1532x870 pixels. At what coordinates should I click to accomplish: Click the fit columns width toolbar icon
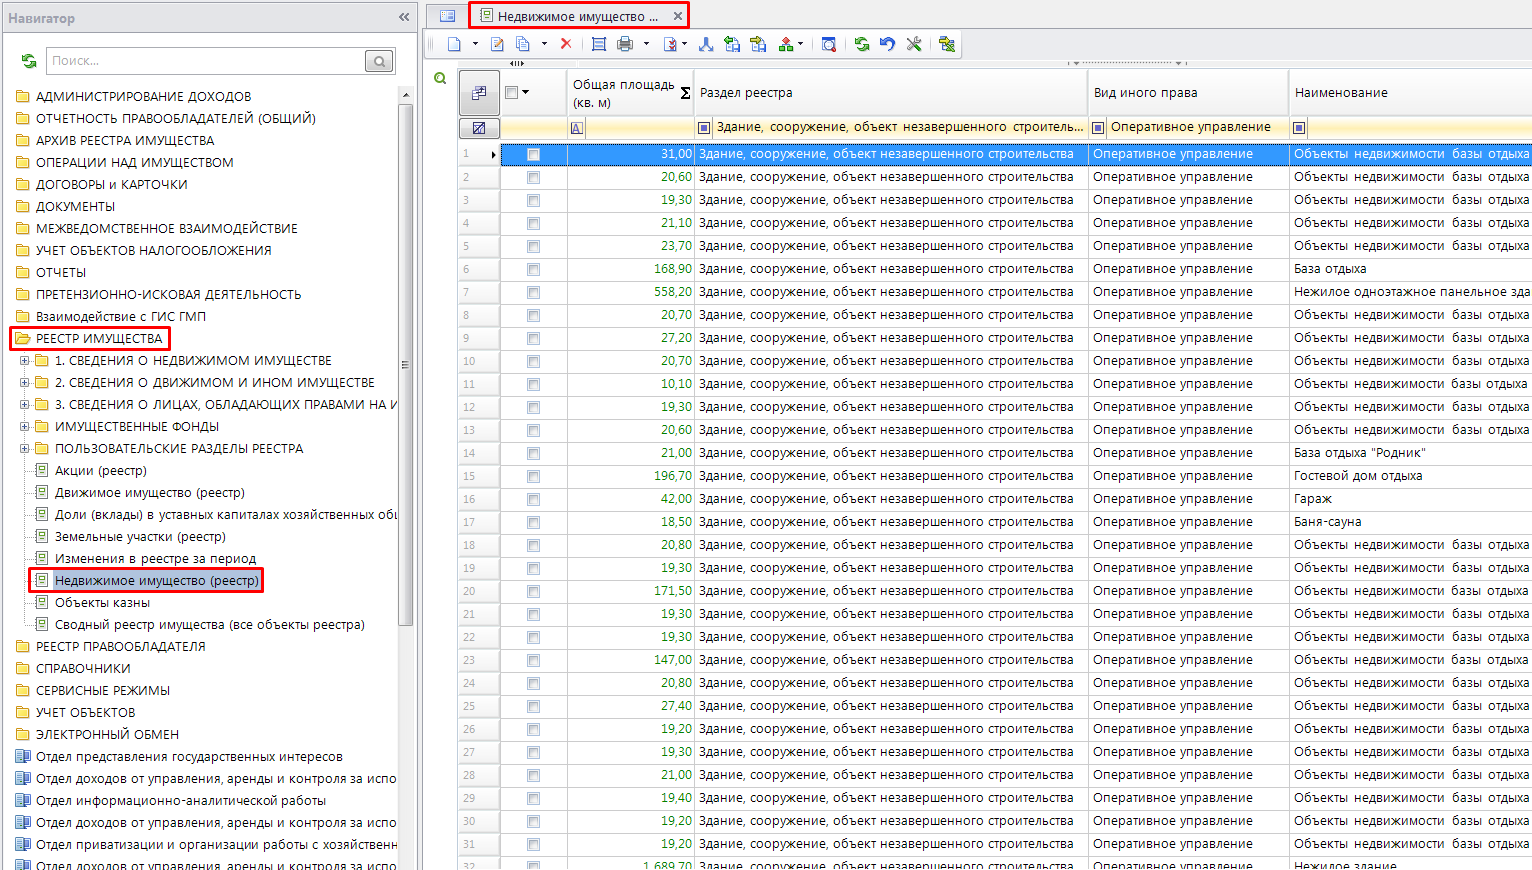click(x=599, y=44)
